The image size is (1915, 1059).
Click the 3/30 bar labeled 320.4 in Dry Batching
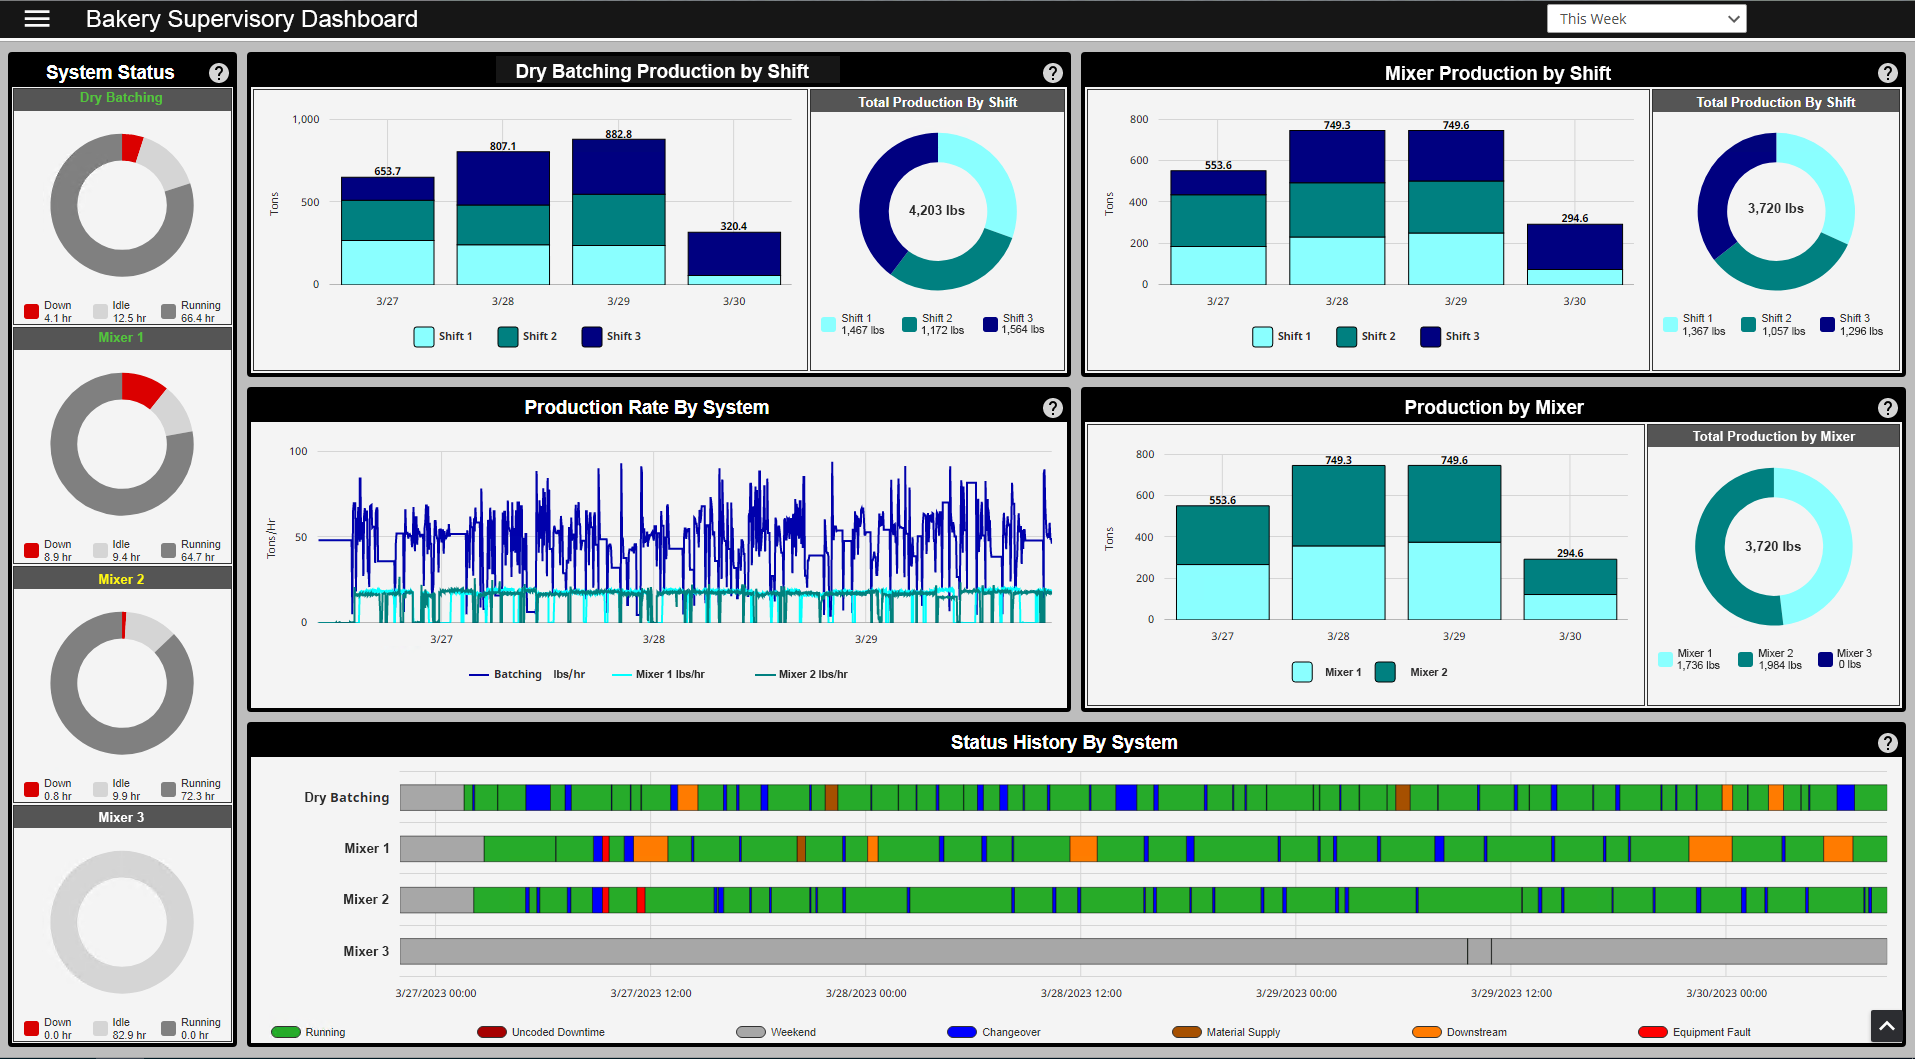coord(734,258)
